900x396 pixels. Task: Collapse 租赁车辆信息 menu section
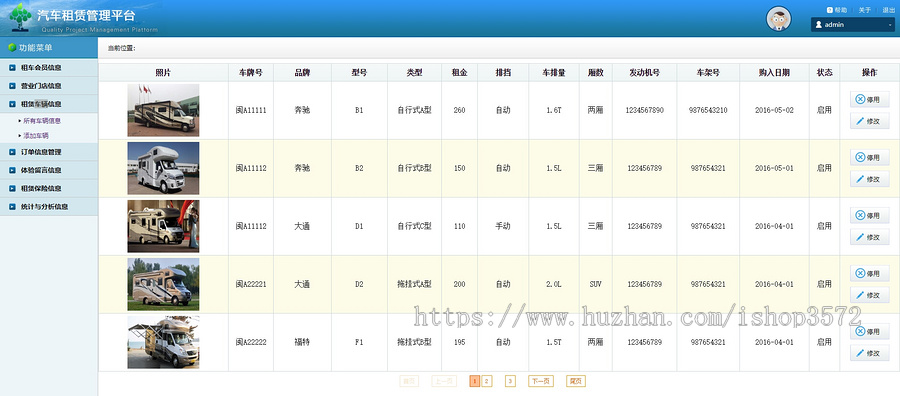[49, 104]
